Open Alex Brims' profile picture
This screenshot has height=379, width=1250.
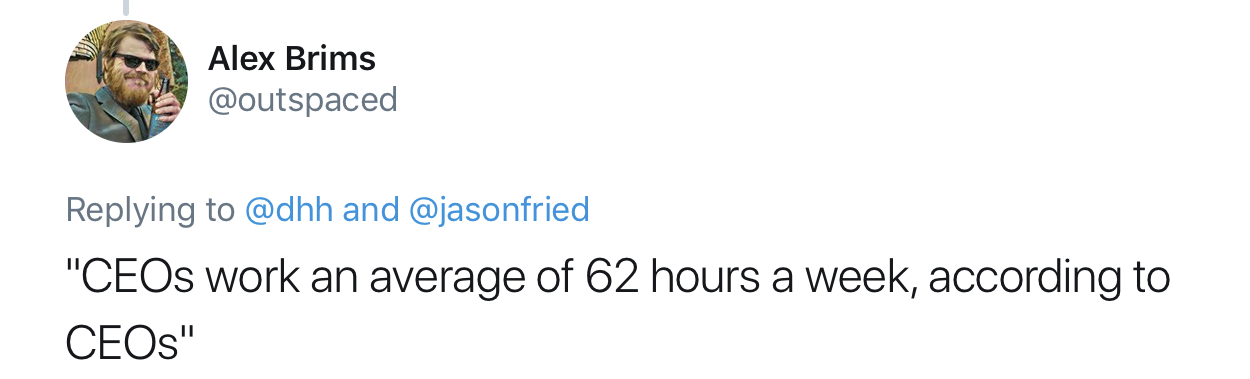pyautogui.click(x=126, y=81)
